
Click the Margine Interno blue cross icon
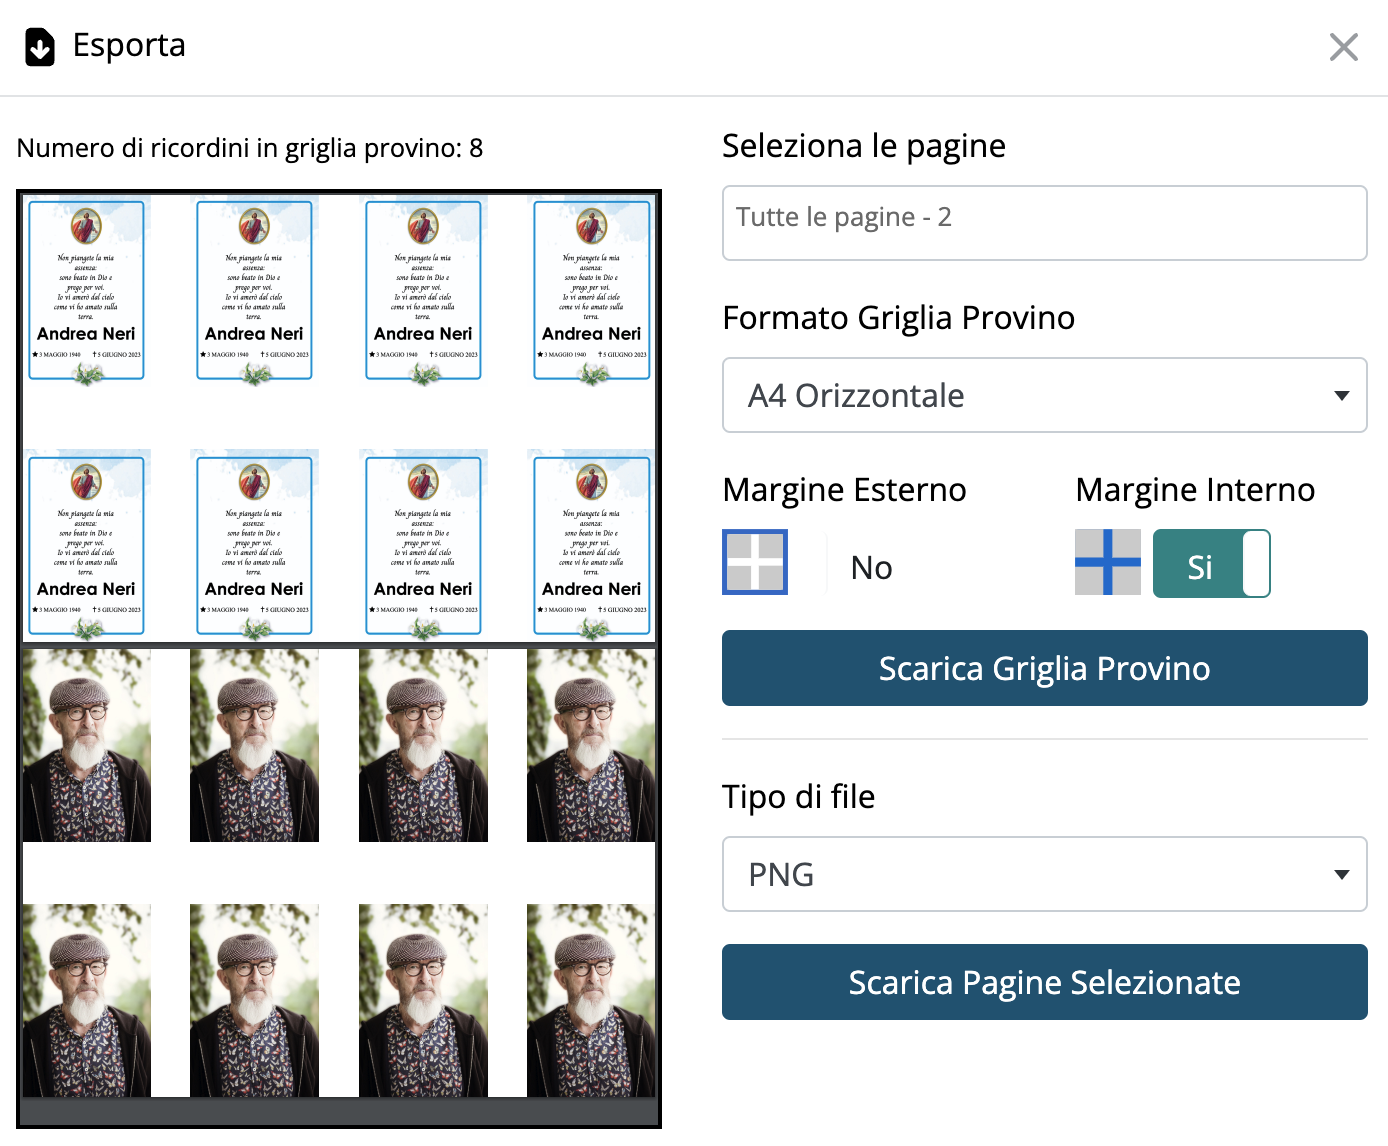(1107, 562)
